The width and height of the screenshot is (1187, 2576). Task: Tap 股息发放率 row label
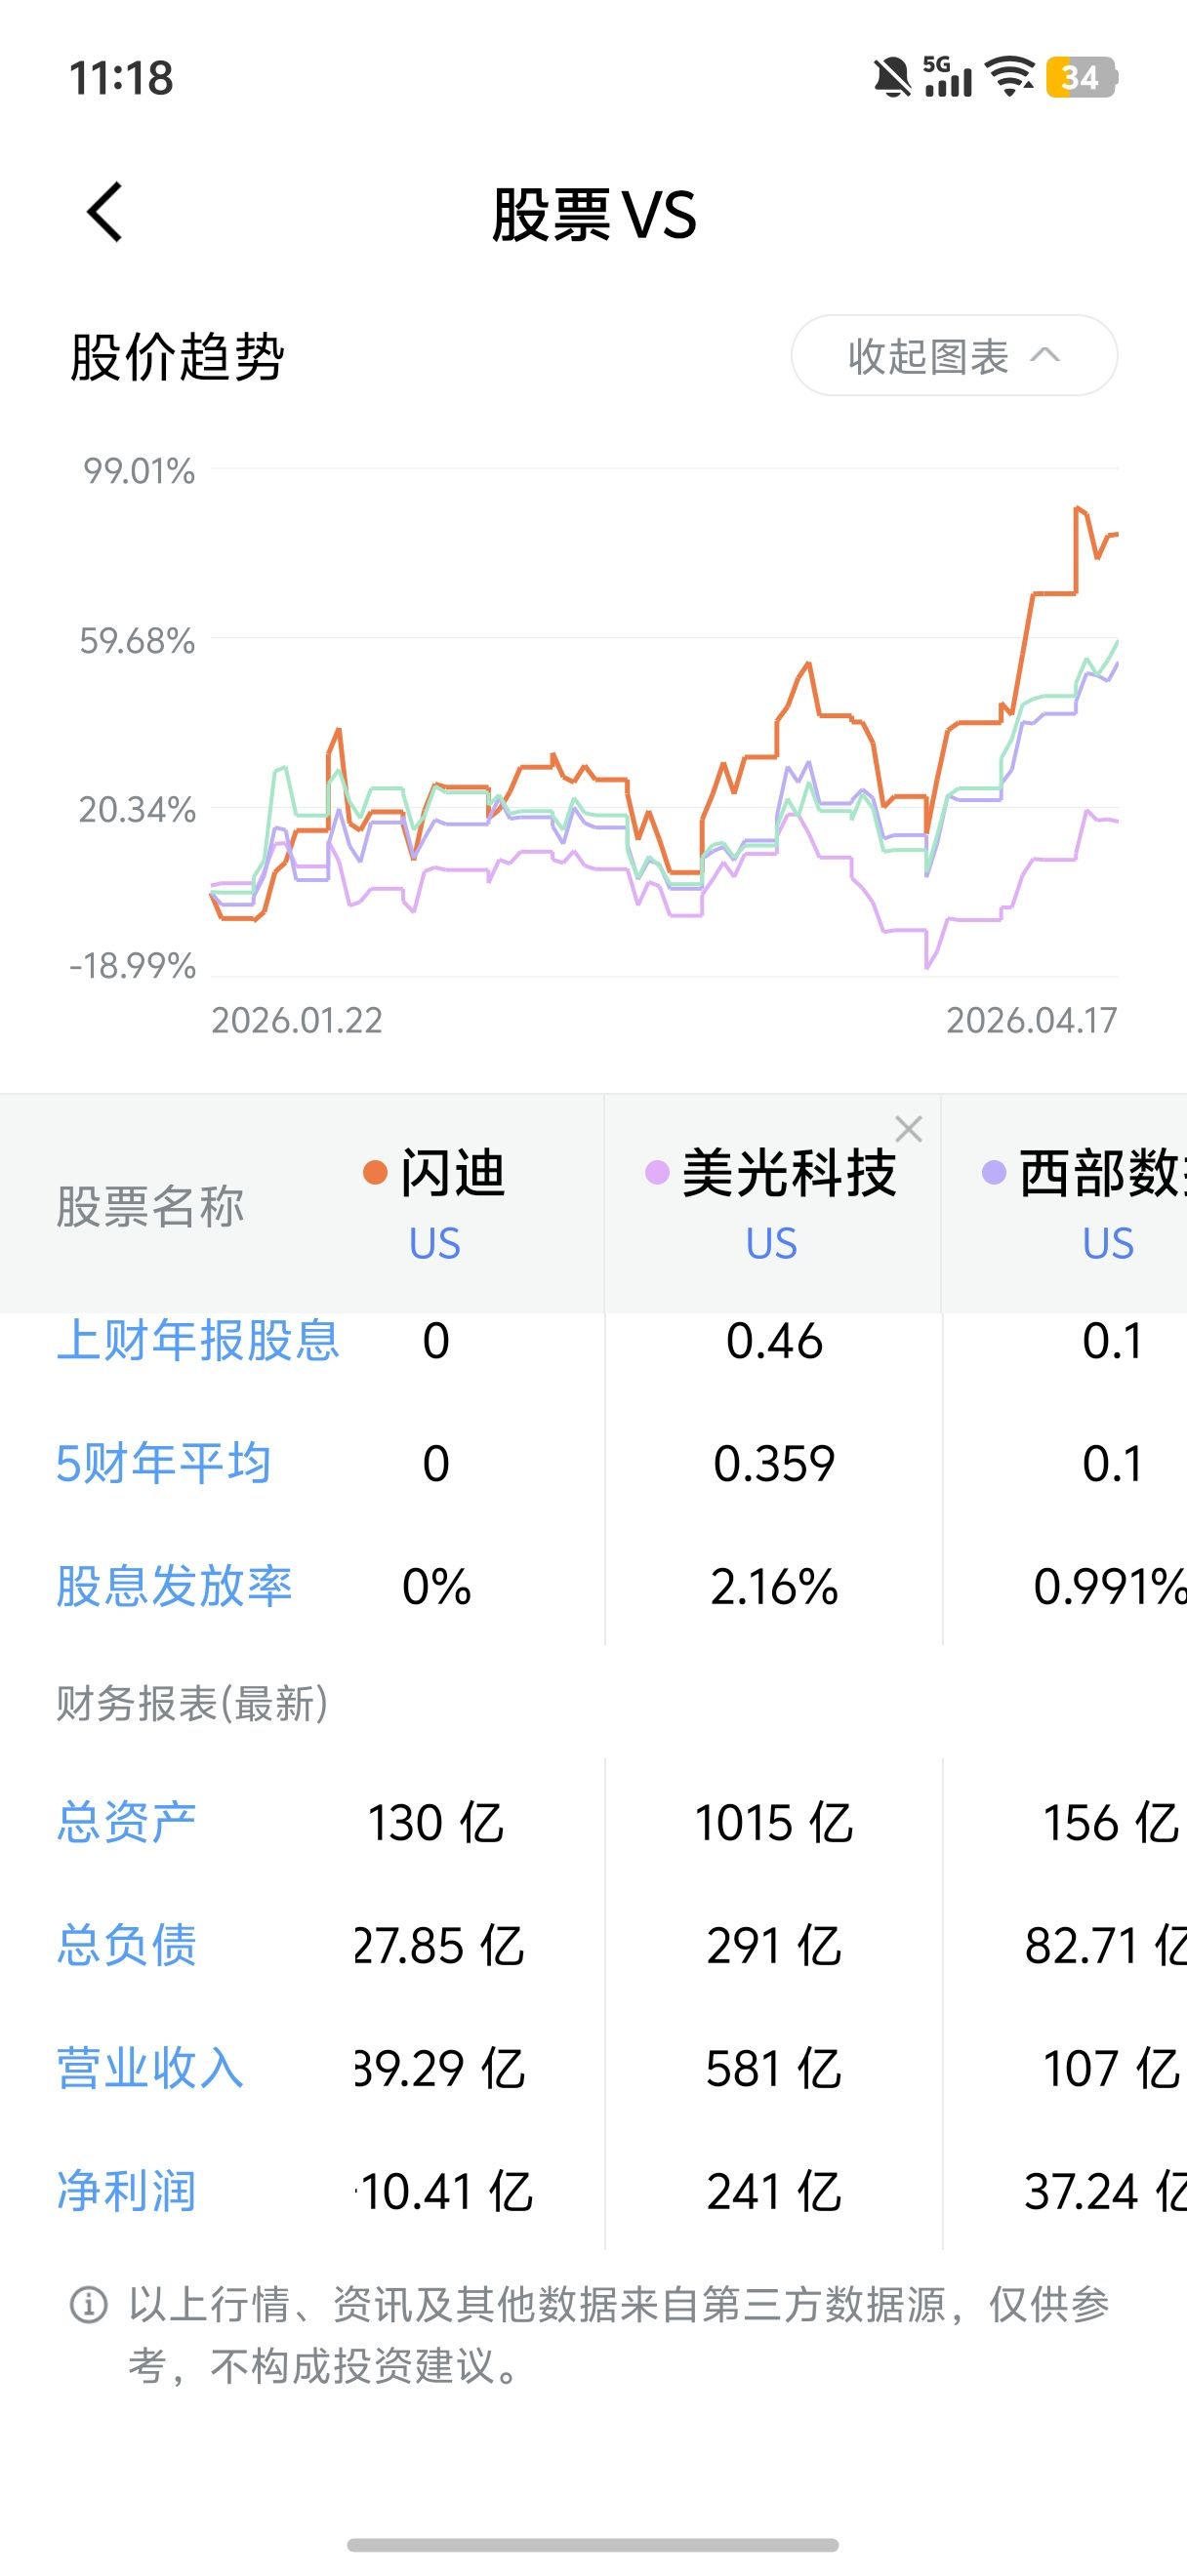[x=174, y=1587]
